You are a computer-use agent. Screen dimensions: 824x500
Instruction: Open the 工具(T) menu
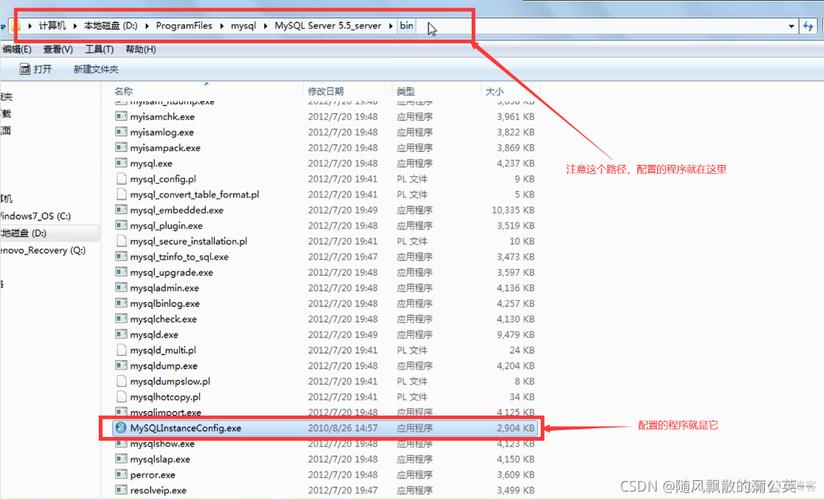pos(99,49)
